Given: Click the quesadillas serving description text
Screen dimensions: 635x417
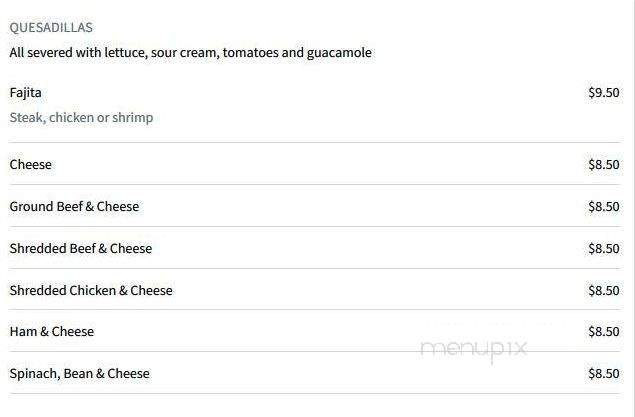Looking at the screenshot, I should (191, 53).
